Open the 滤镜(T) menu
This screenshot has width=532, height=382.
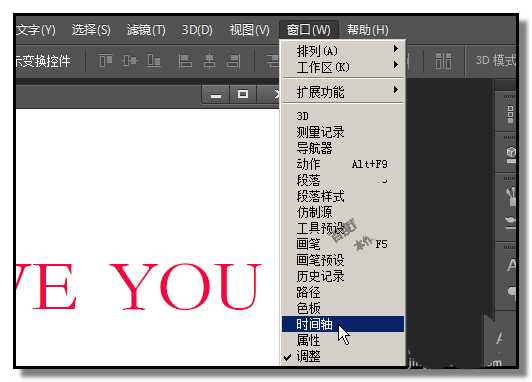146,30
